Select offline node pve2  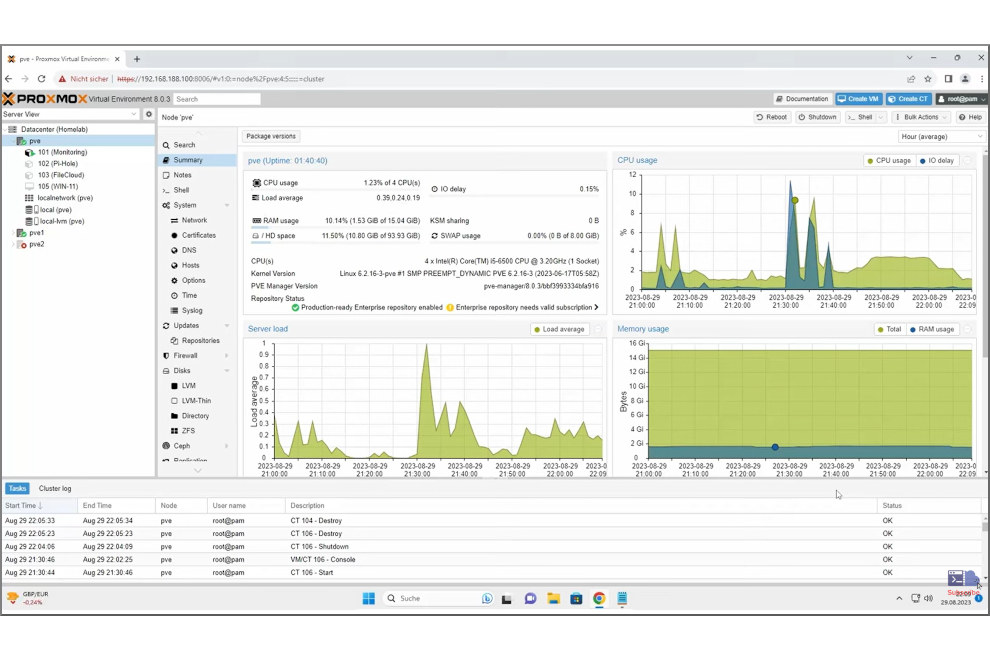36,244
